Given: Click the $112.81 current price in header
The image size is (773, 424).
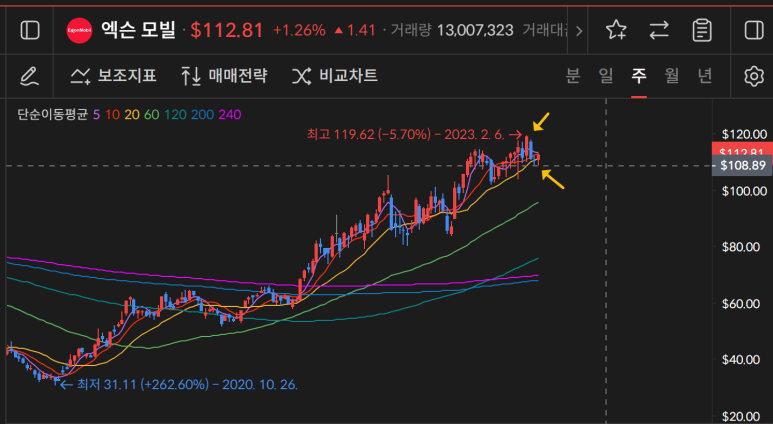Looking at the screenshot, I should click(227, 31).
